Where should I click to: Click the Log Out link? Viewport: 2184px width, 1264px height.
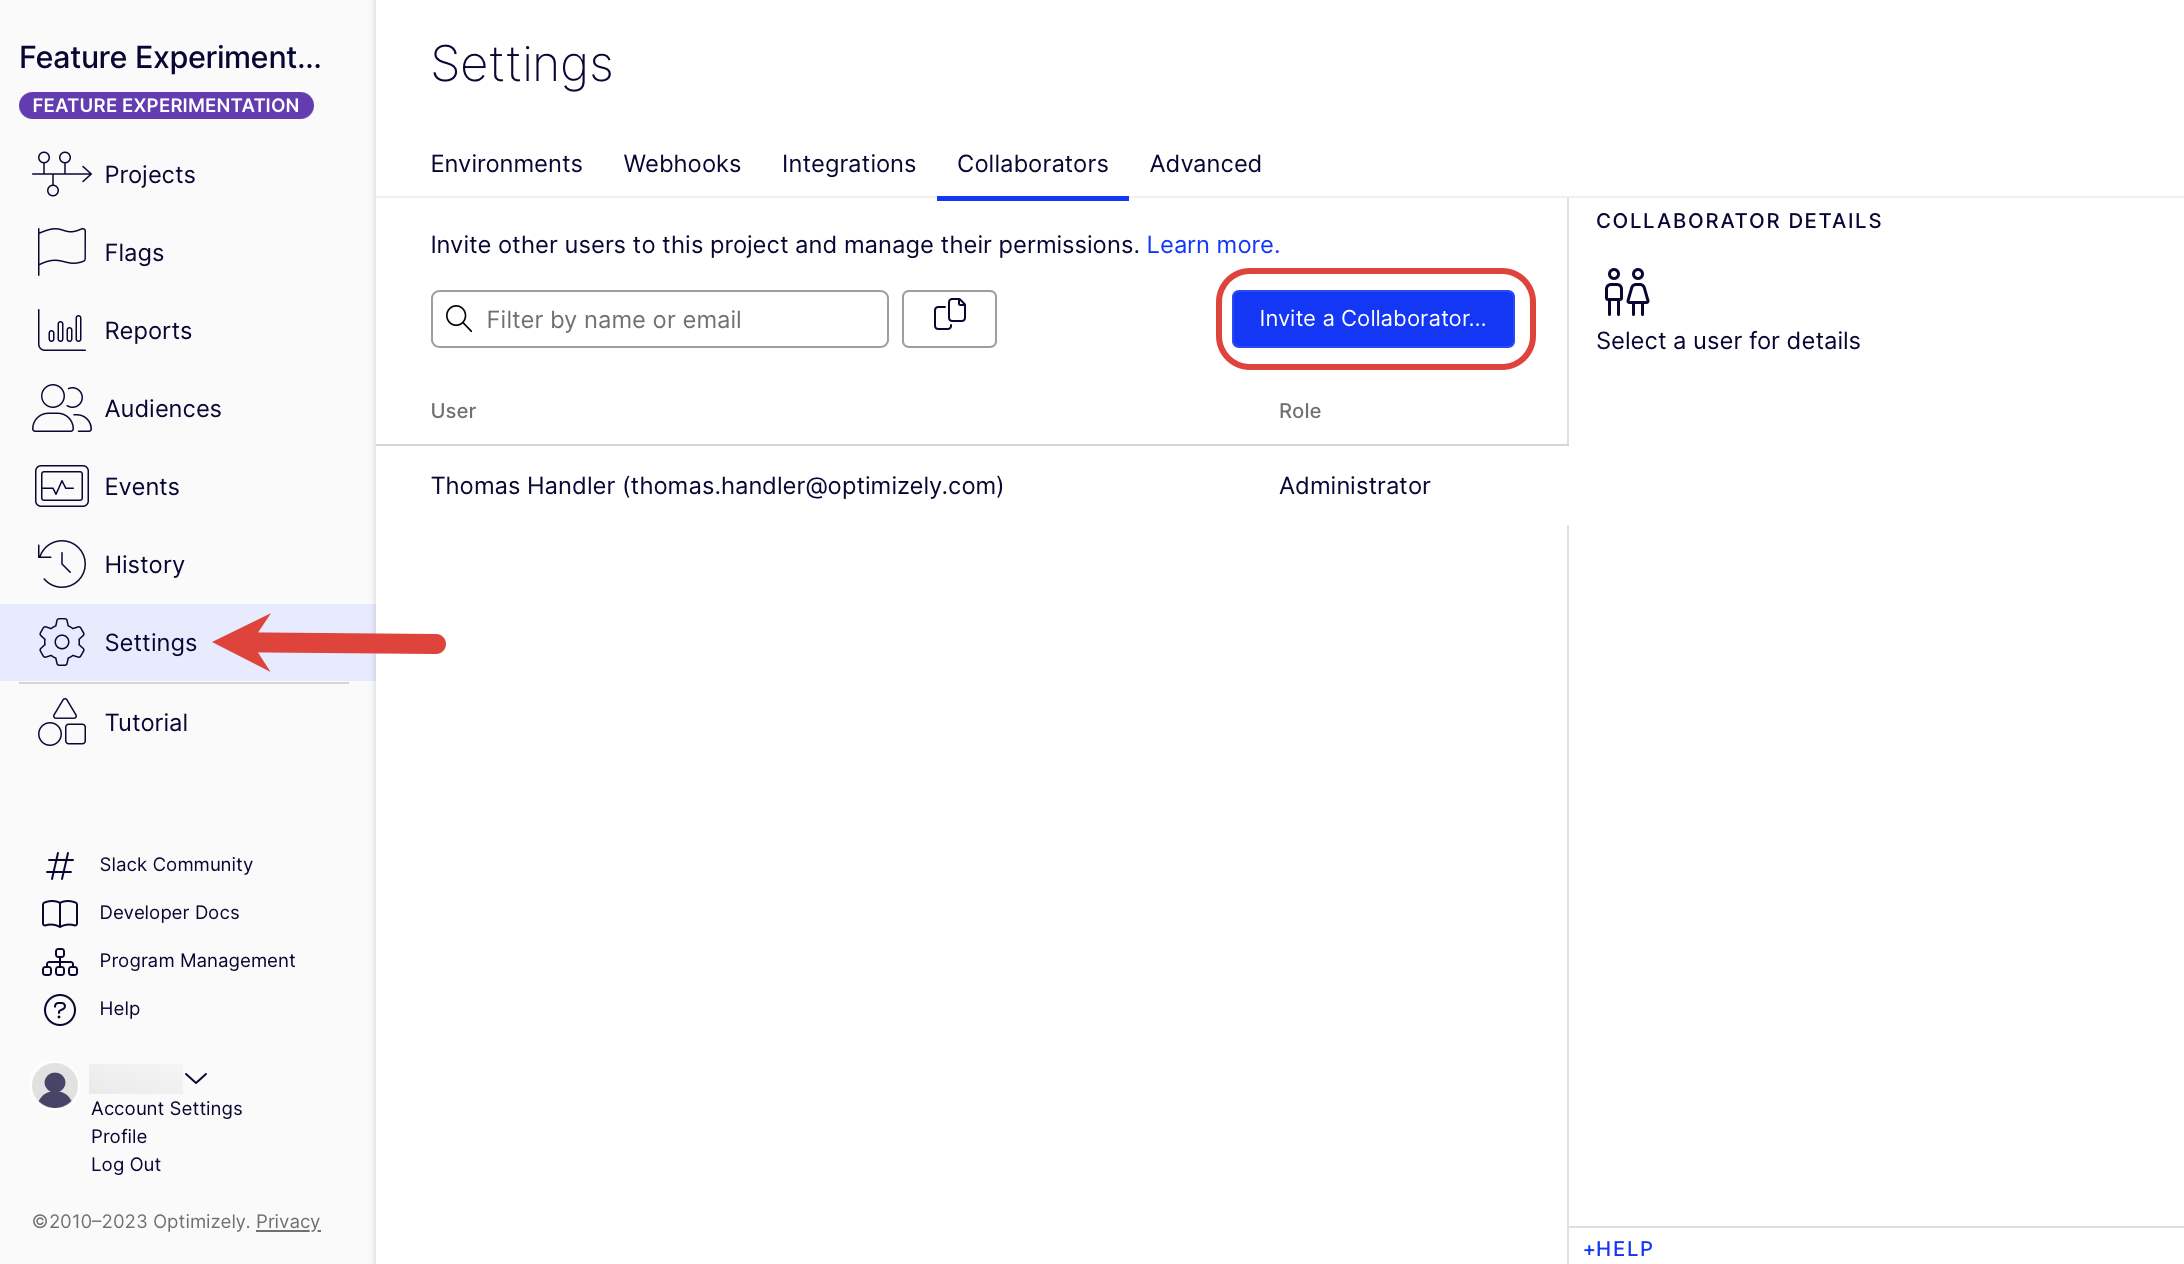tap(126, 1164)
